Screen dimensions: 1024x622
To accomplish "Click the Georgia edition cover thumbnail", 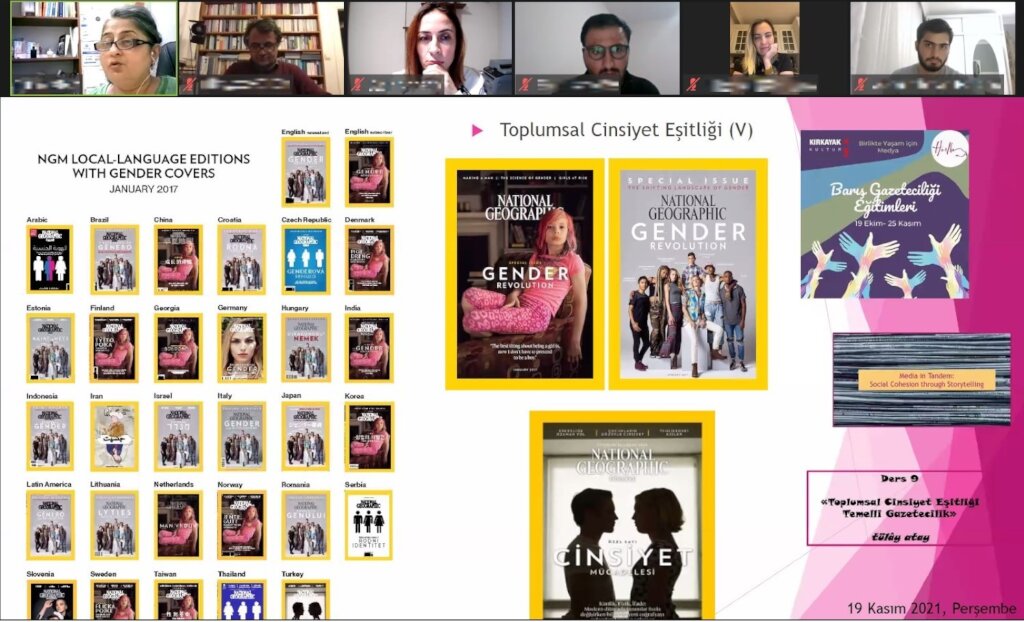I will (x=178, y=348).
